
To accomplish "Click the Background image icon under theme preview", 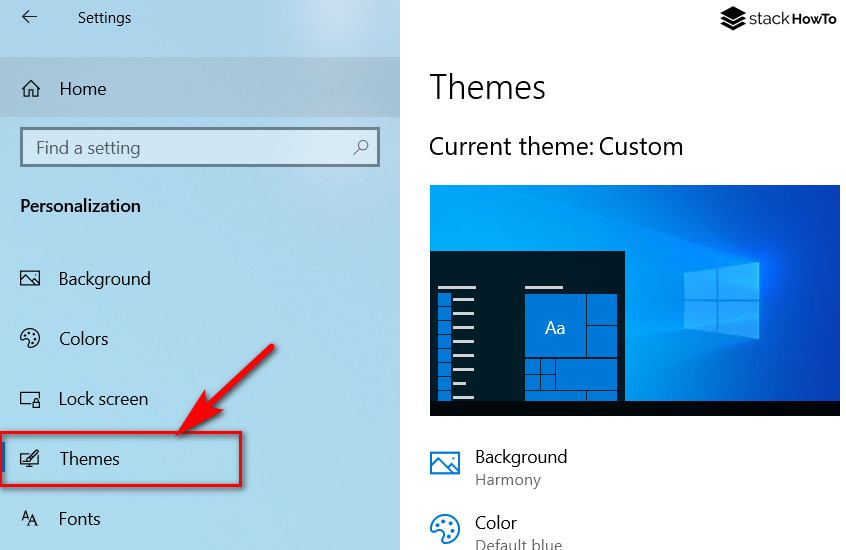I will tap(445, 463).
